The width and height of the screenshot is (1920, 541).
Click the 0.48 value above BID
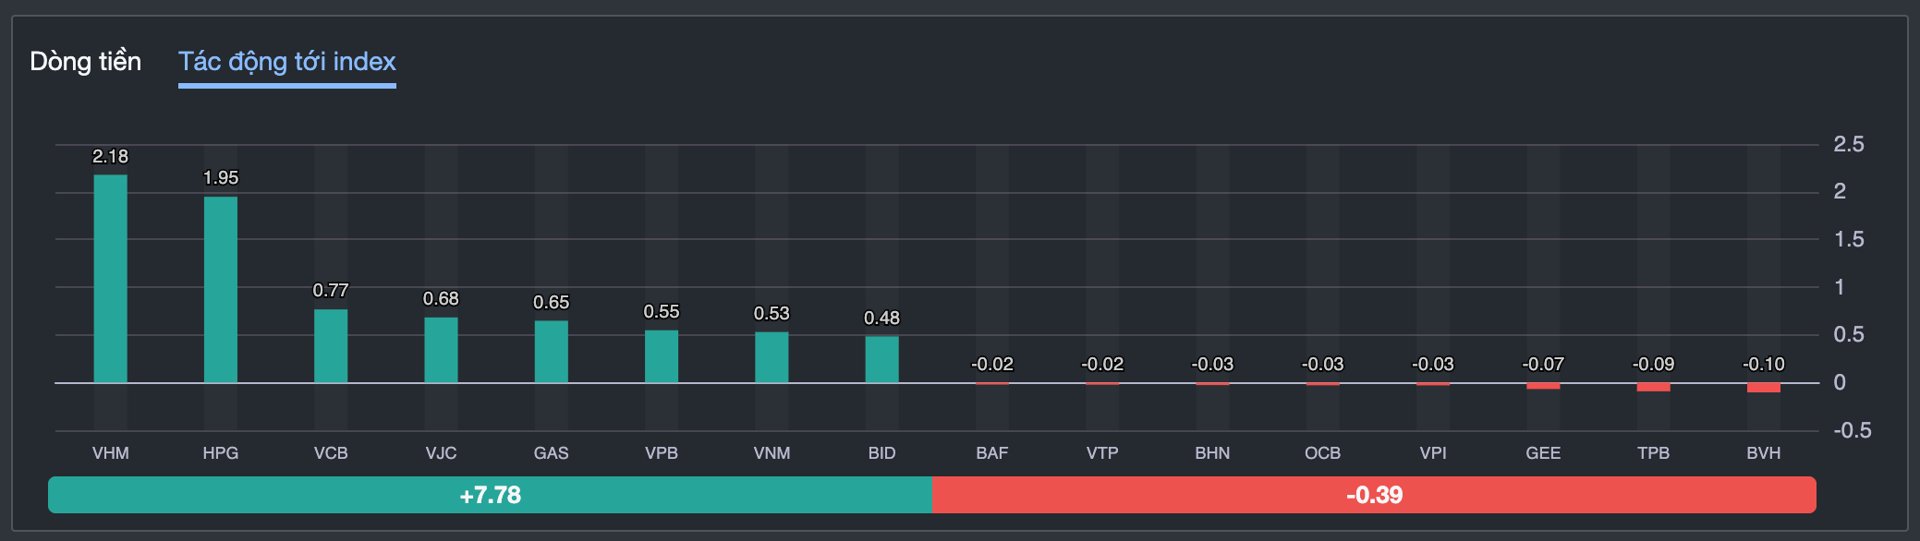882,318
